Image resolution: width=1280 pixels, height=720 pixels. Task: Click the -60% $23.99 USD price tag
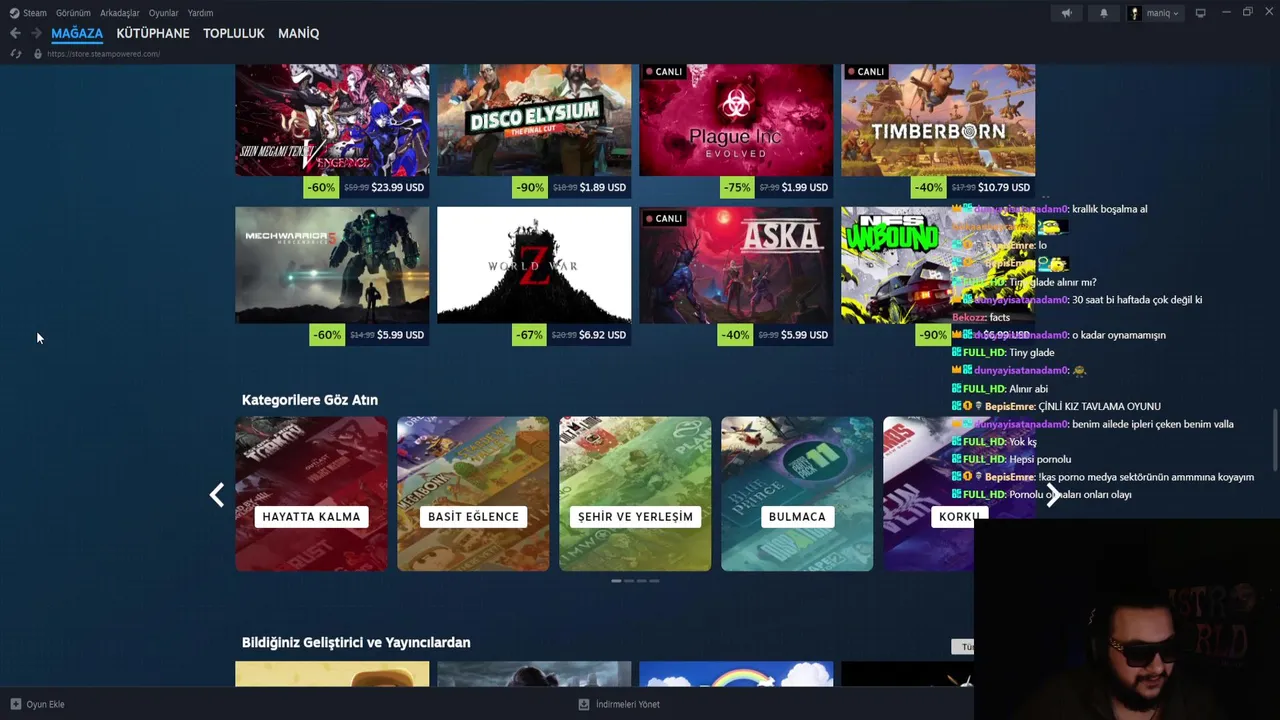[x=366, y=187]
